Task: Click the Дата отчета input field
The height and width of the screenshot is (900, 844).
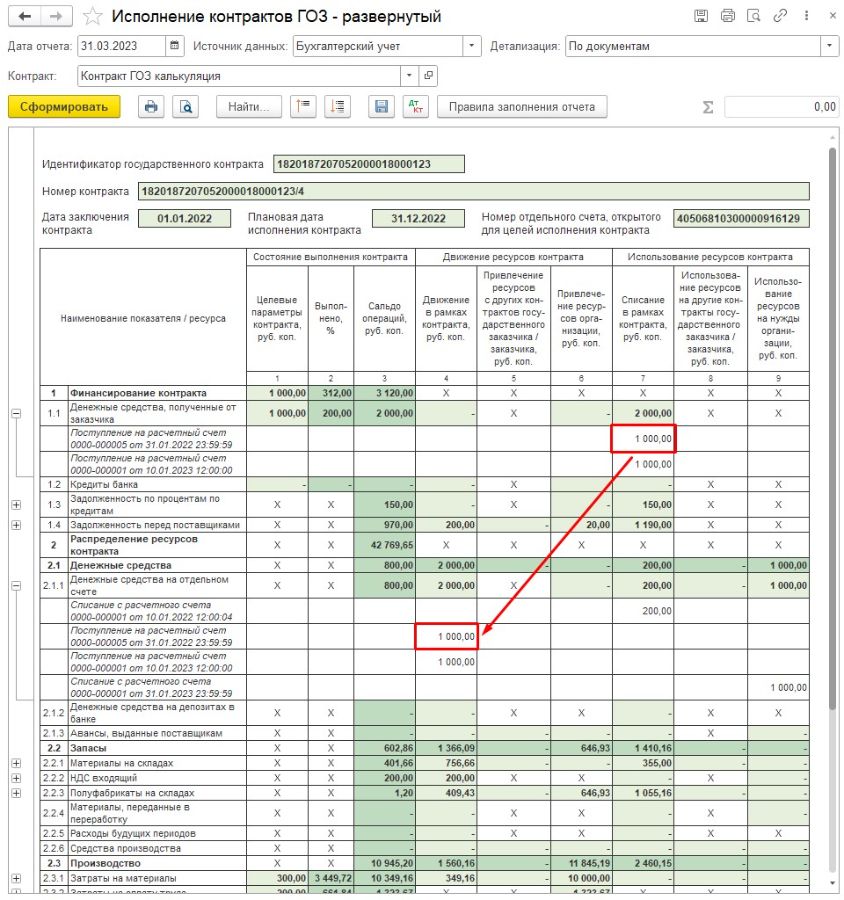Action: tap(122, 46)
